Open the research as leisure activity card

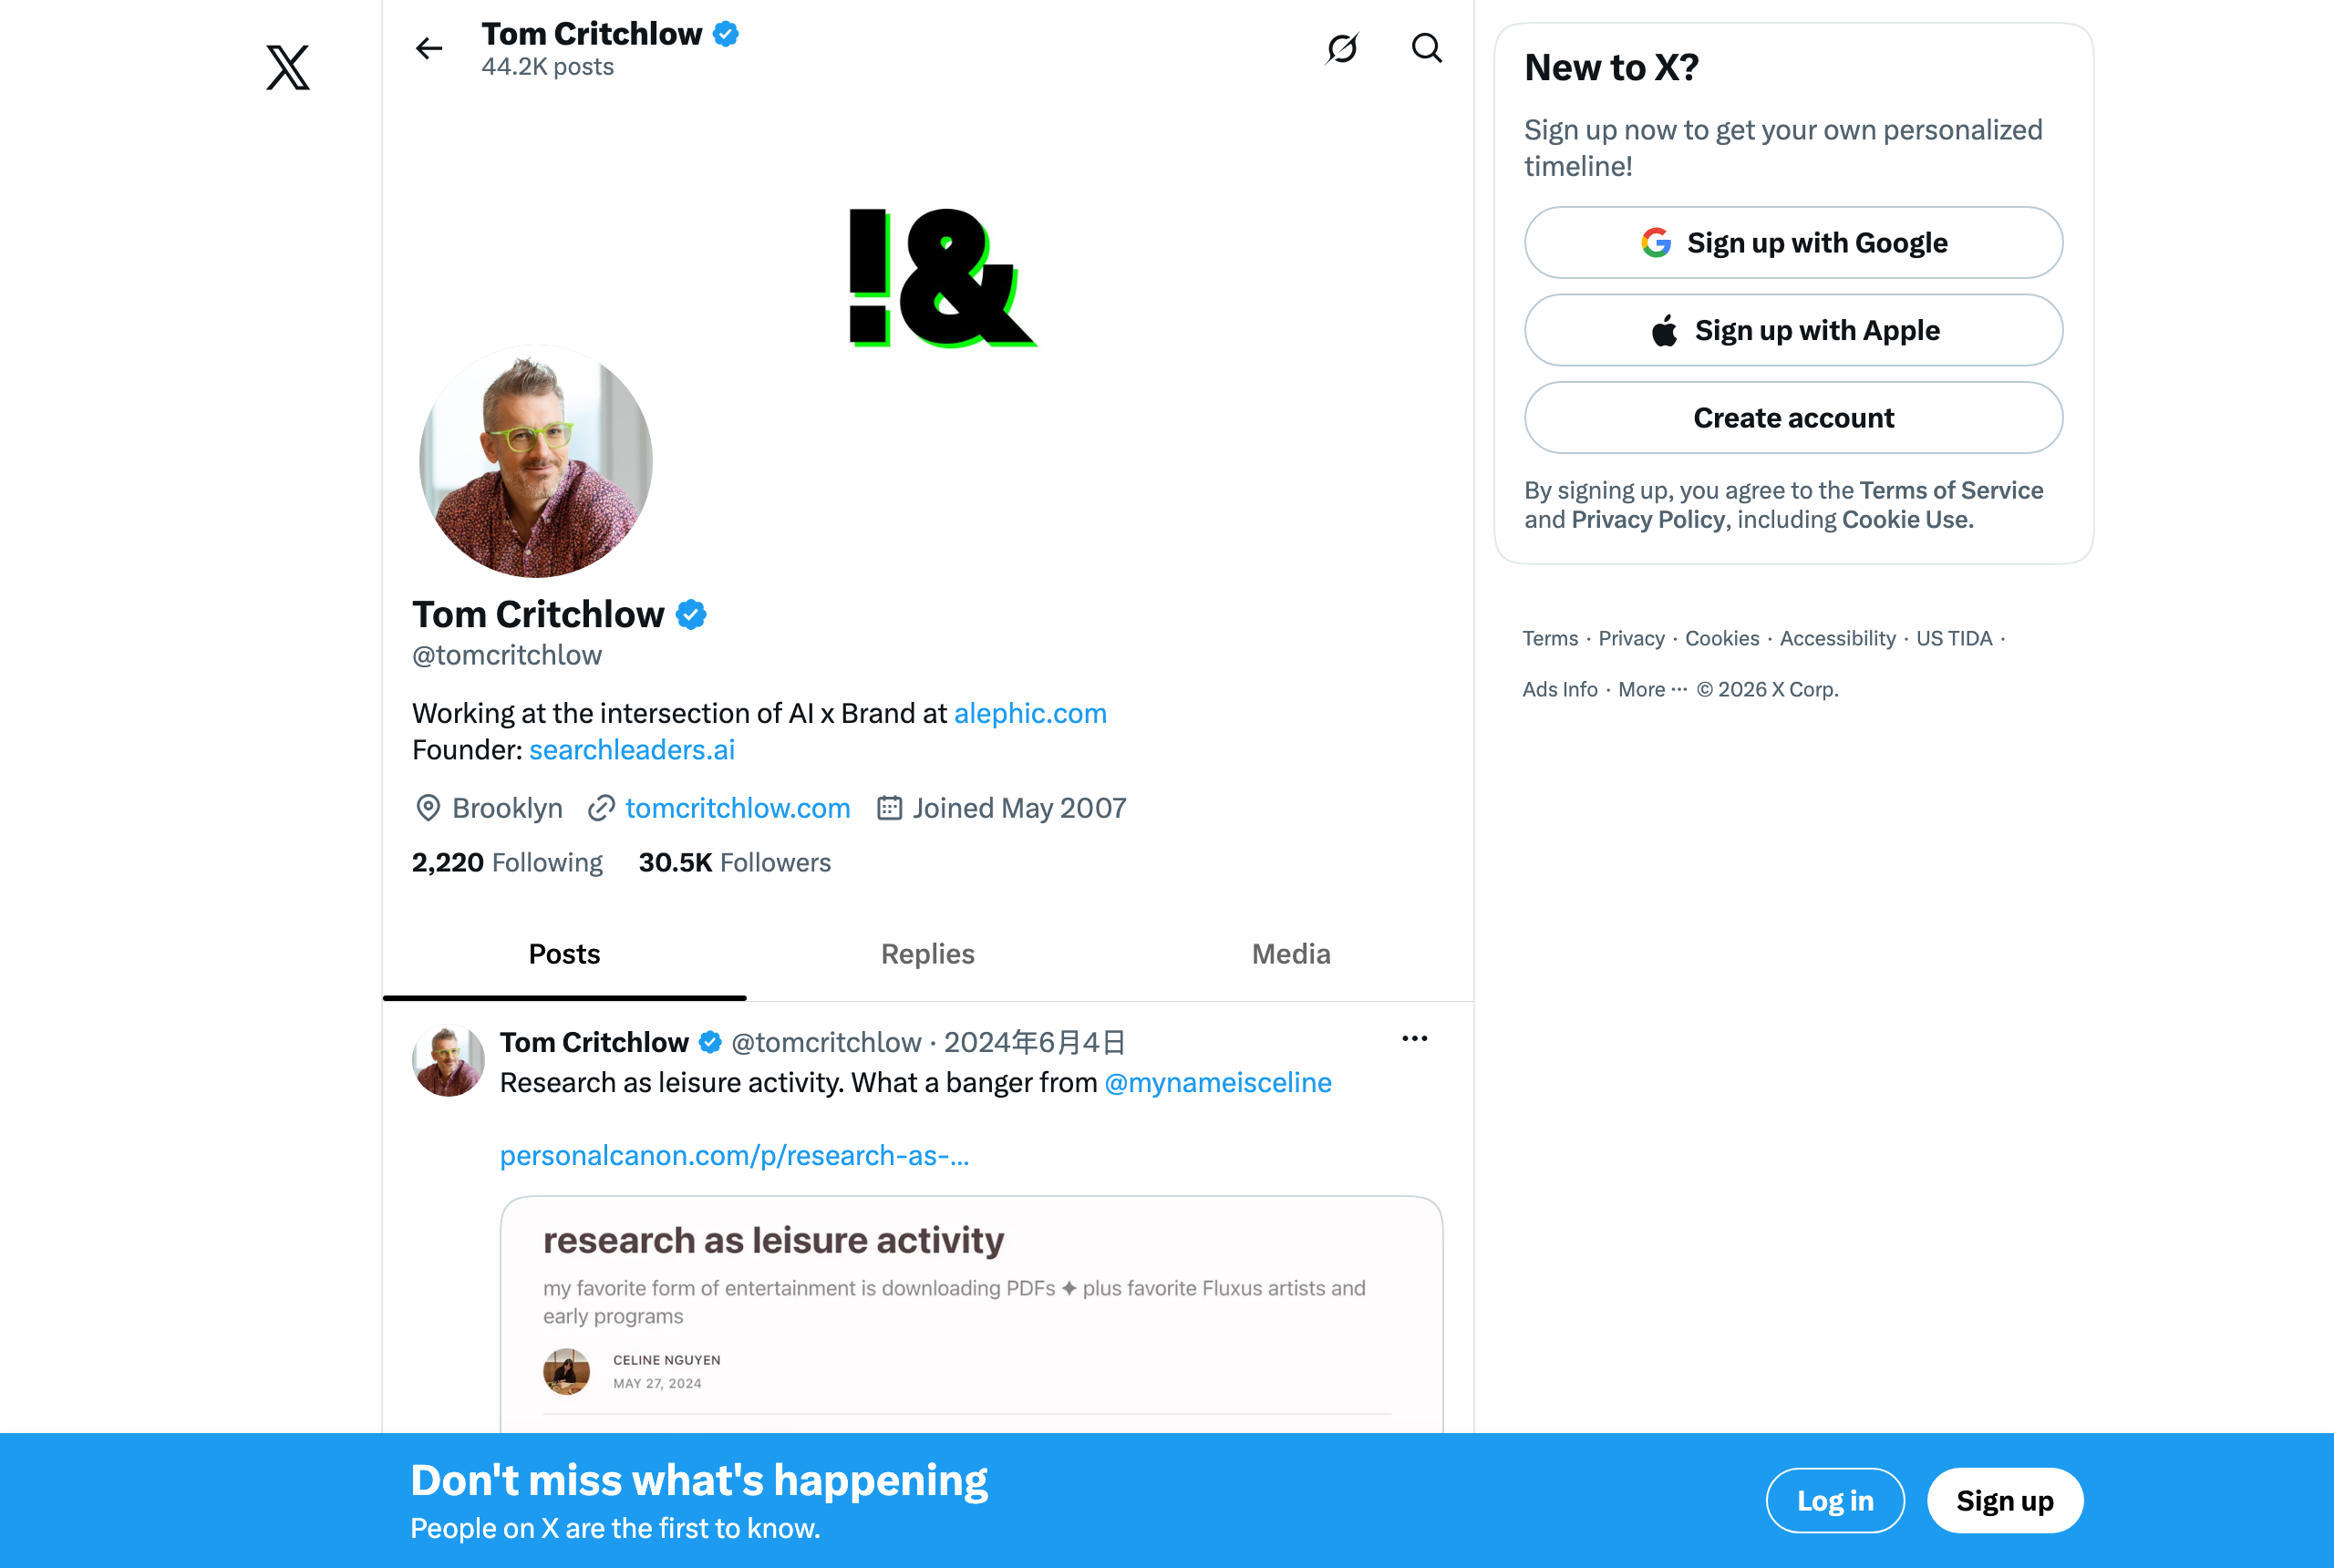tap(971, 1314)
